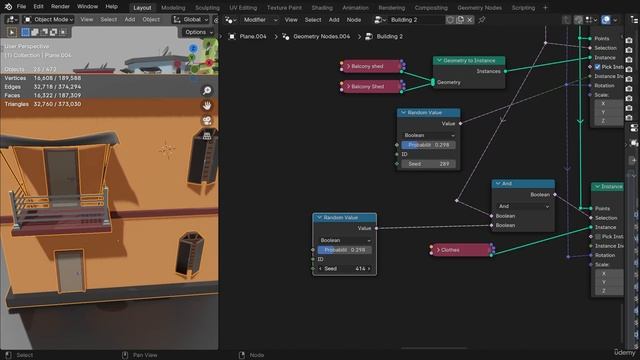Click duplicate node group icon
Viewport: 640px width, 360px height.
click(x=460, y=20)
